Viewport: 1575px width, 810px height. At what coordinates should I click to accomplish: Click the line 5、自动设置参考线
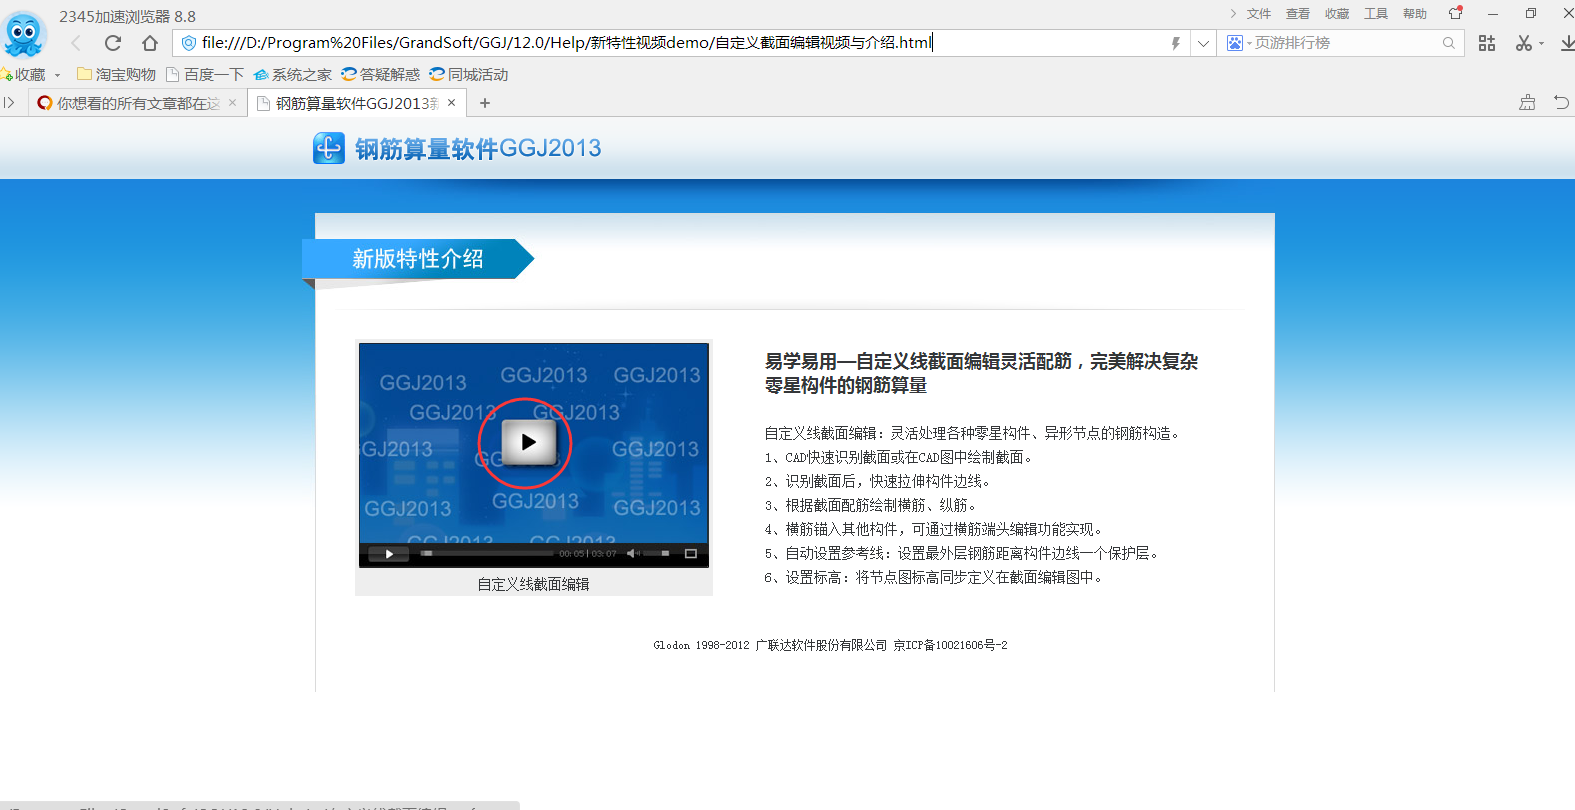click(x=961, y=553)
